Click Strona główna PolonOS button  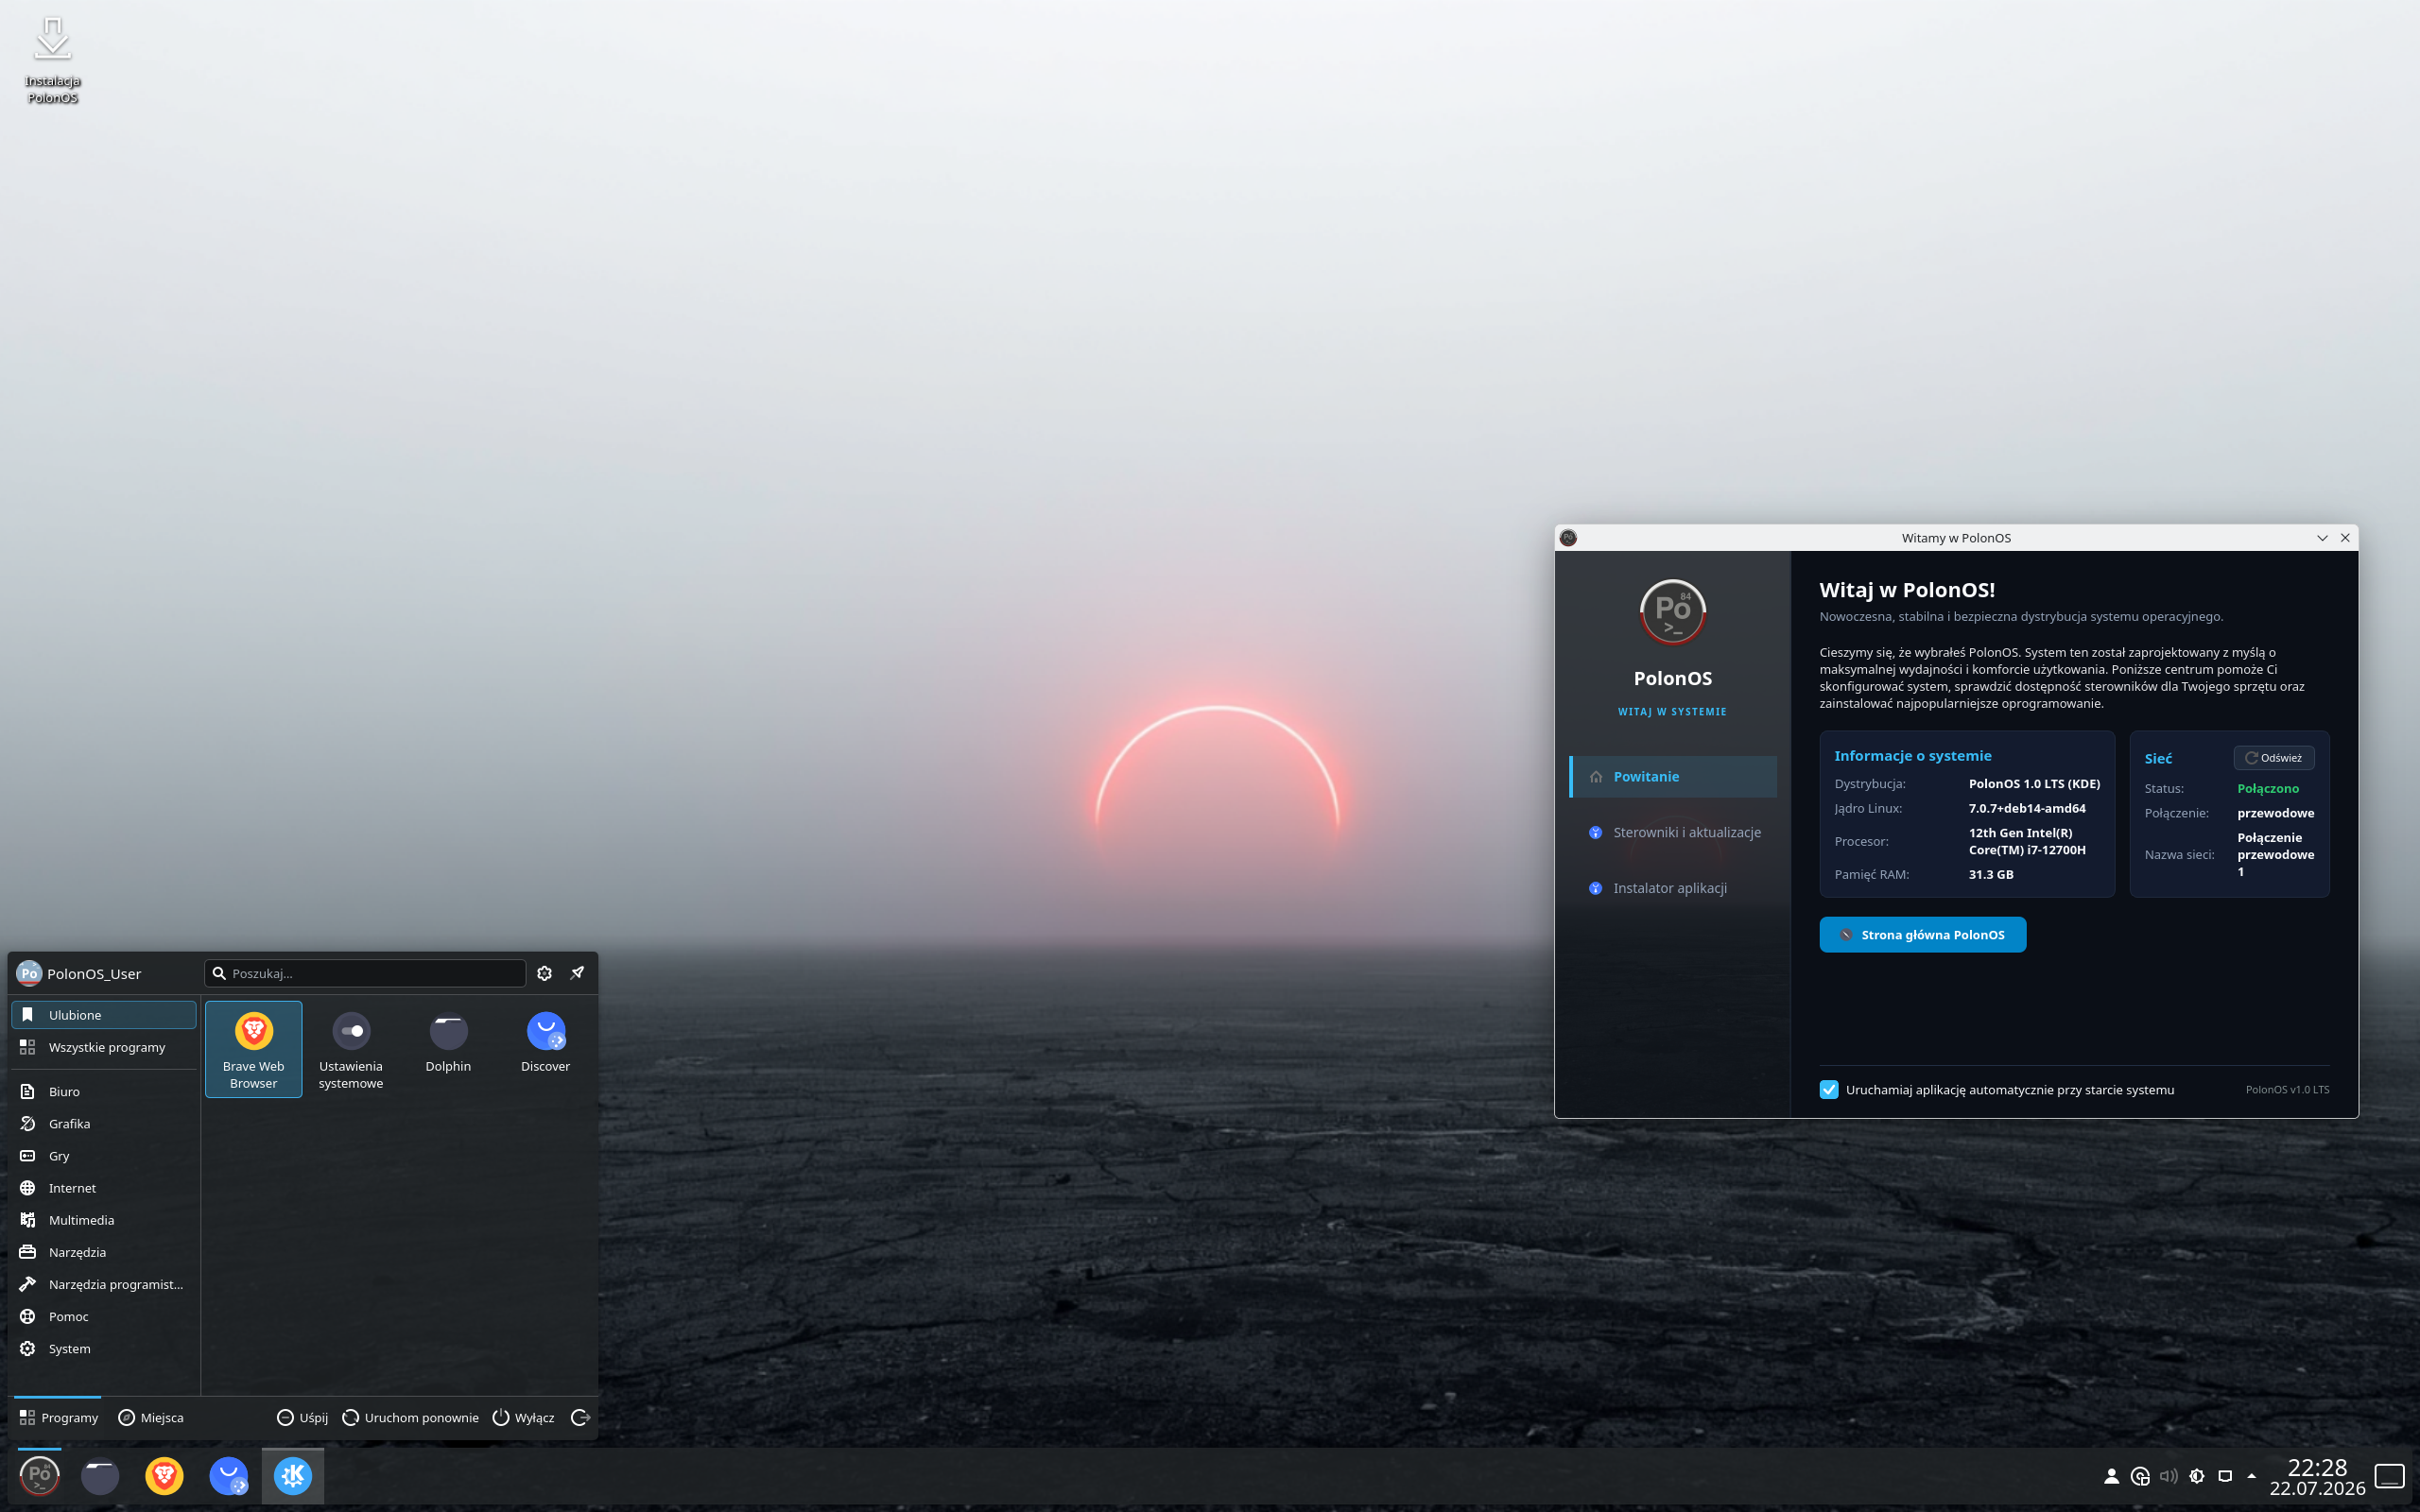[1922, 935]
